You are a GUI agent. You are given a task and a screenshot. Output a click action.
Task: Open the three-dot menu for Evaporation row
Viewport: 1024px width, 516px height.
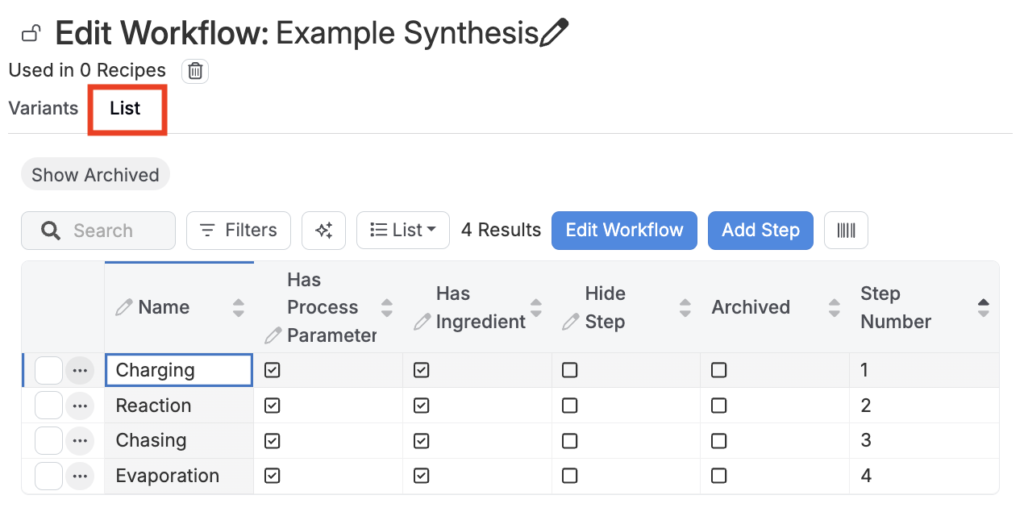80,476
